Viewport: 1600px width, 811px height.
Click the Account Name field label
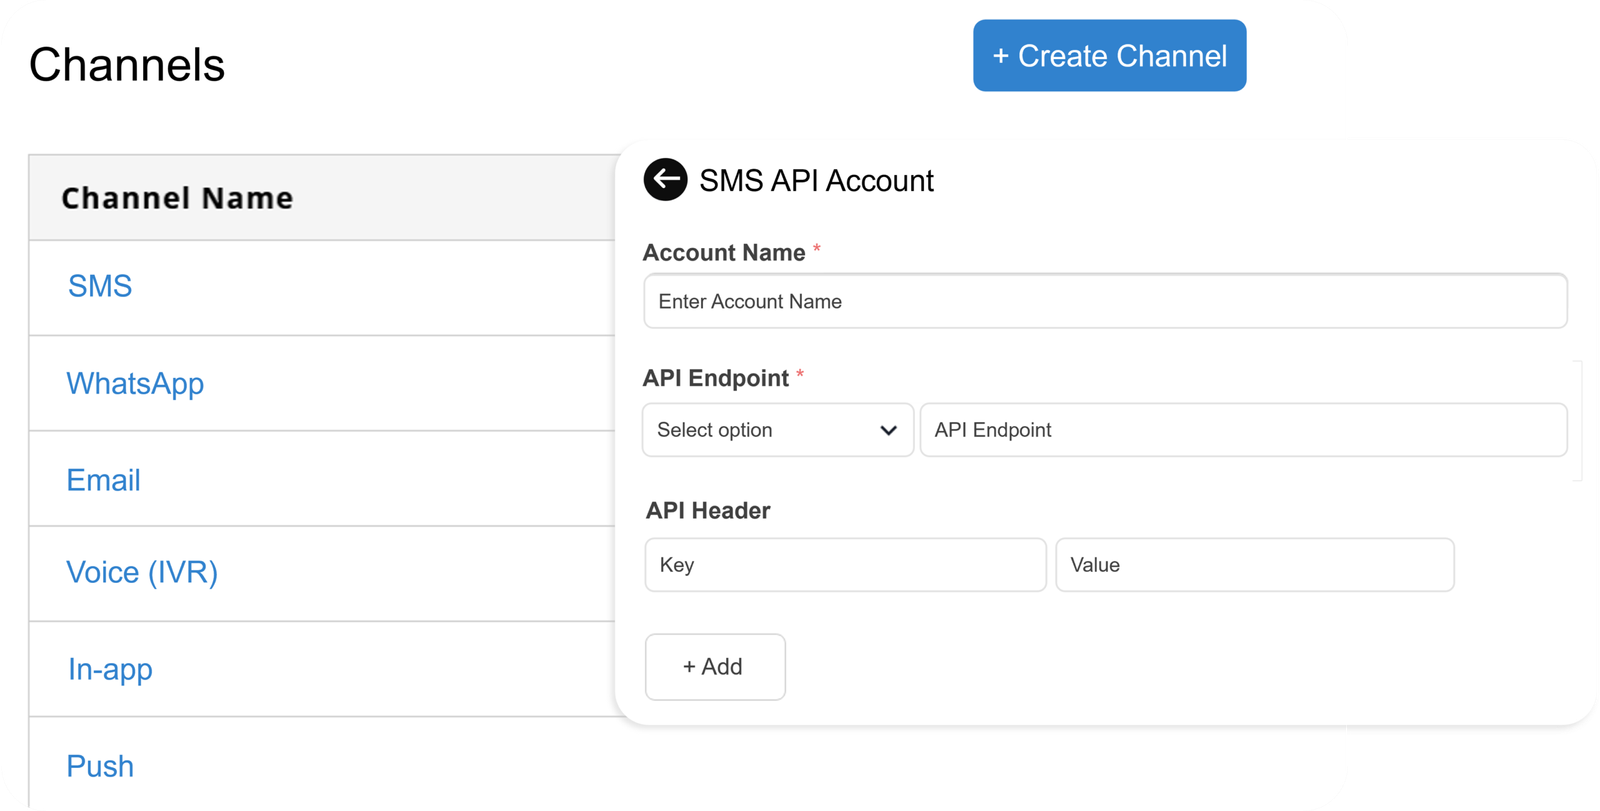click(x=723, y=253)
